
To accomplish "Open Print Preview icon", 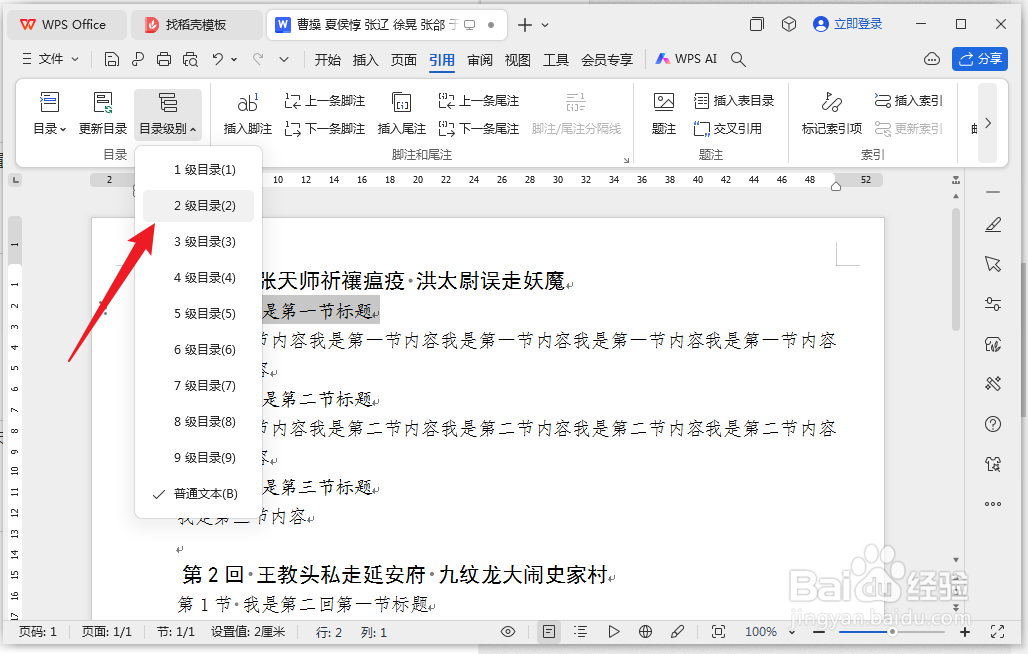I will click(x=190, y=60).
